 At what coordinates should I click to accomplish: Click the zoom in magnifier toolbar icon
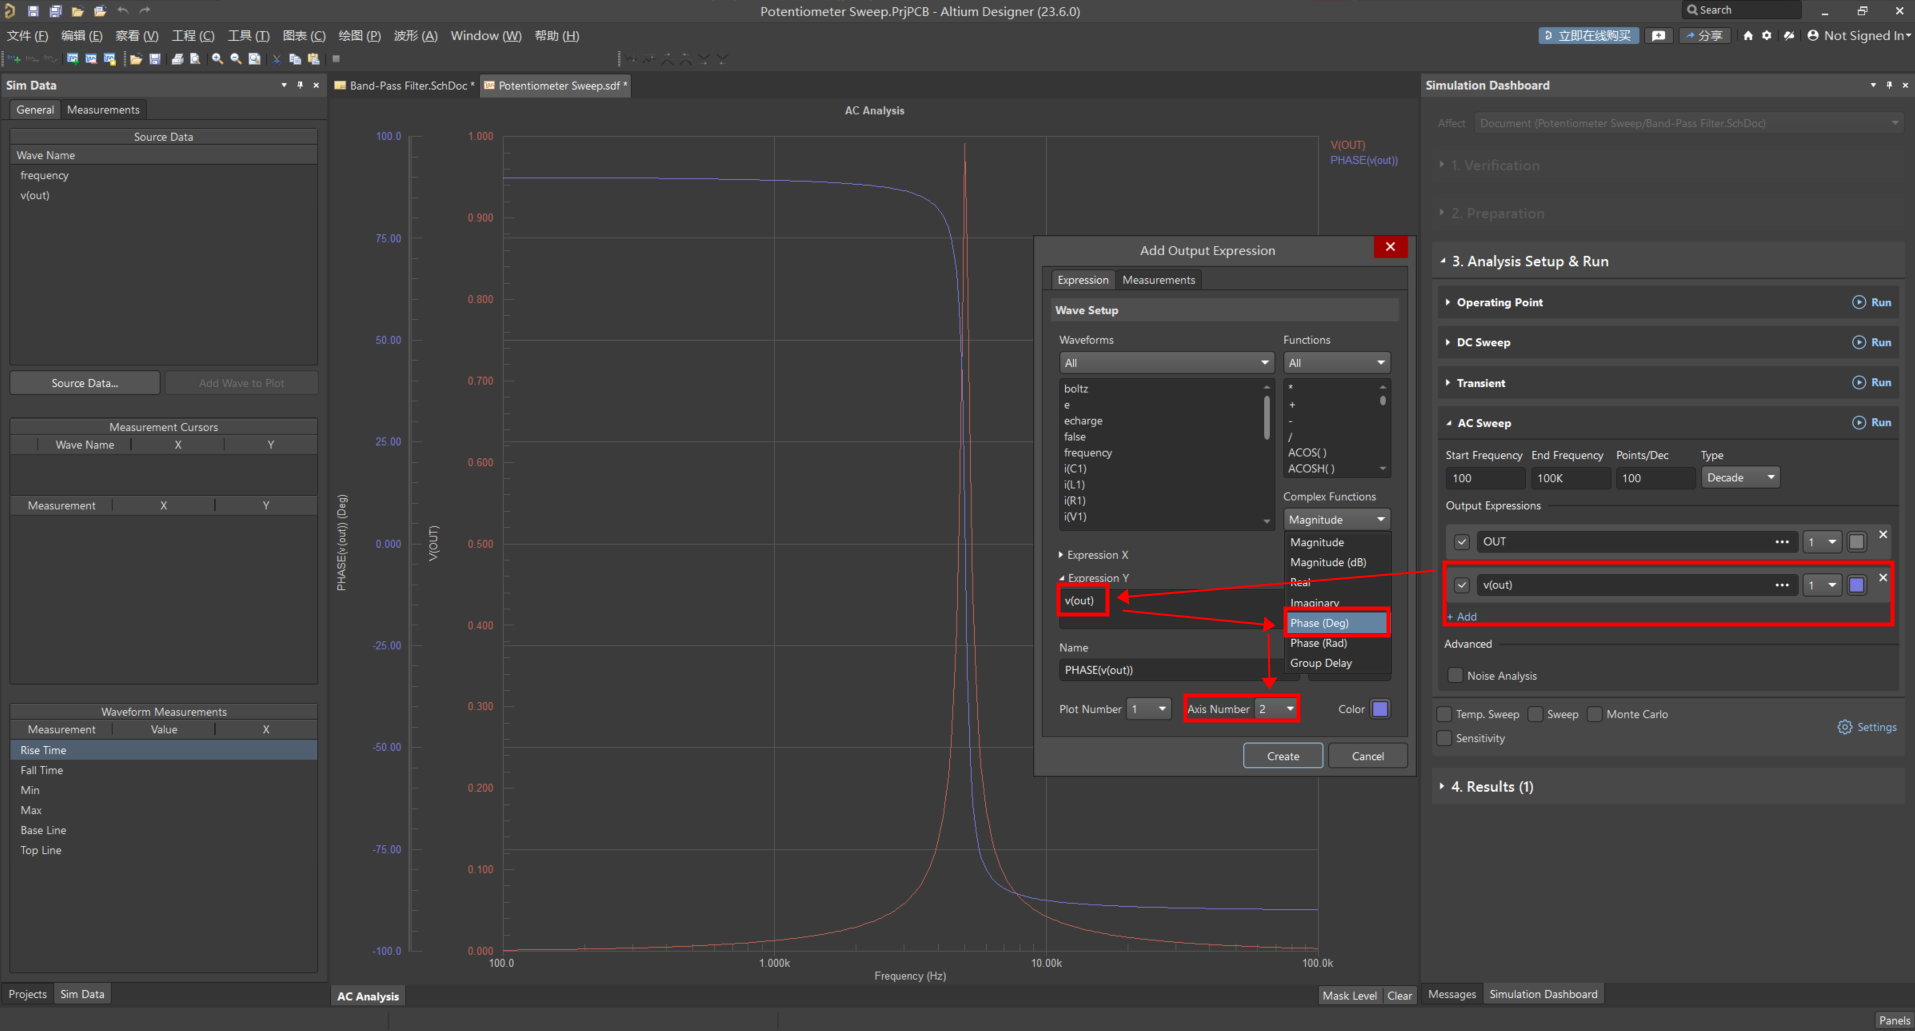click(217, 59)
